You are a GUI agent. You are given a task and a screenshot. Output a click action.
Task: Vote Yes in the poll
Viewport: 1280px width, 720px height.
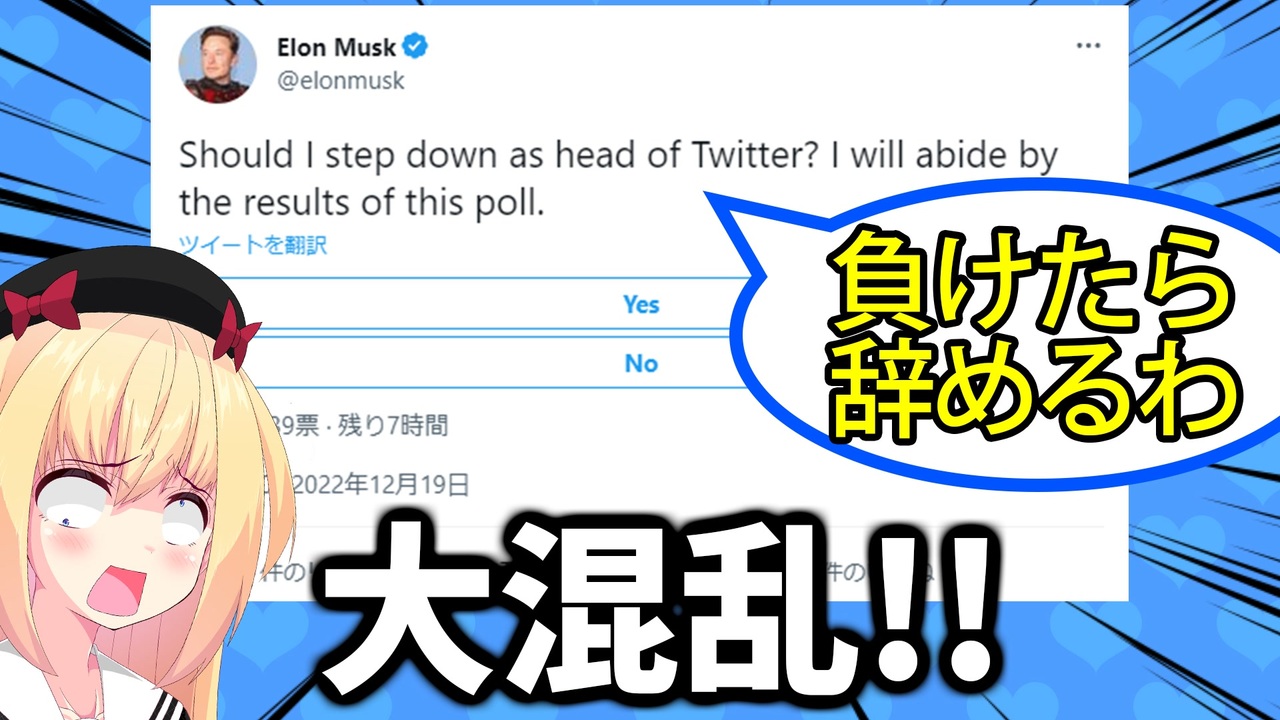(641, 304)
